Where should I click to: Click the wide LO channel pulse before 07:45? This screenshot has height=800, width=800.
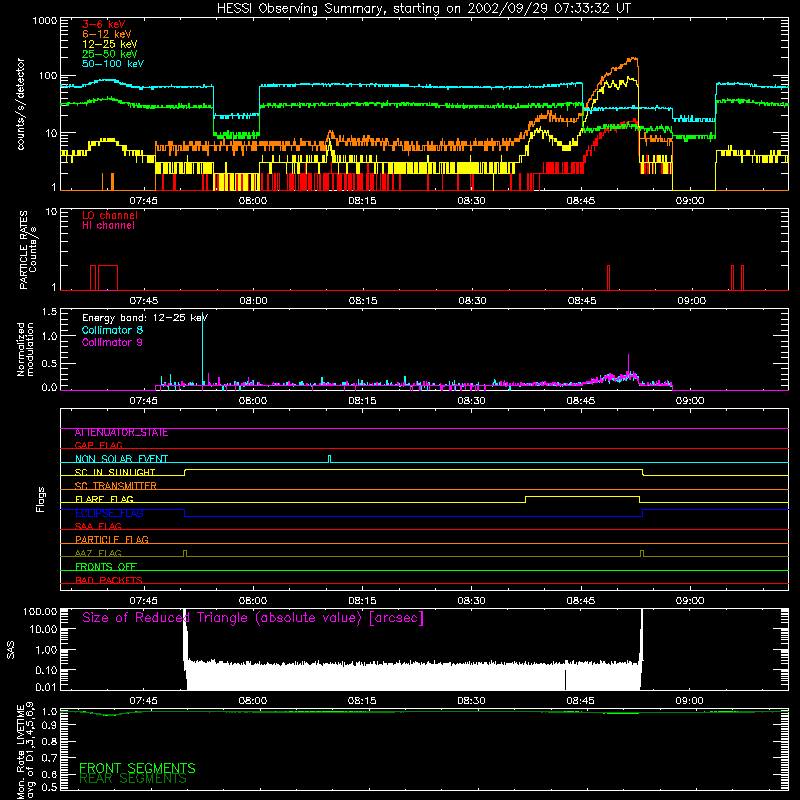click(x=108, y=278)
